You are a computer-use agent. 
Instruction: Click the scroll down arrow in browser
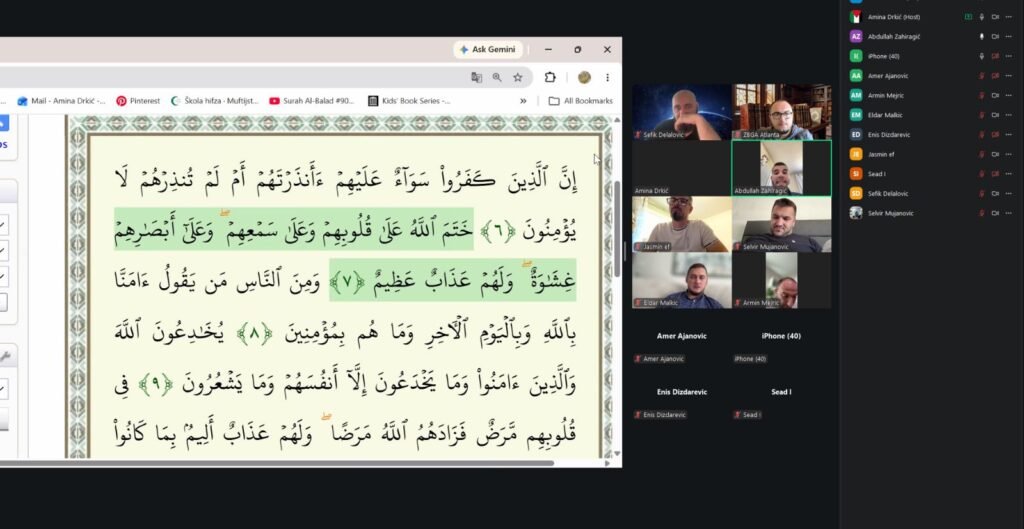pyautogui.click(x=617, y=453)
